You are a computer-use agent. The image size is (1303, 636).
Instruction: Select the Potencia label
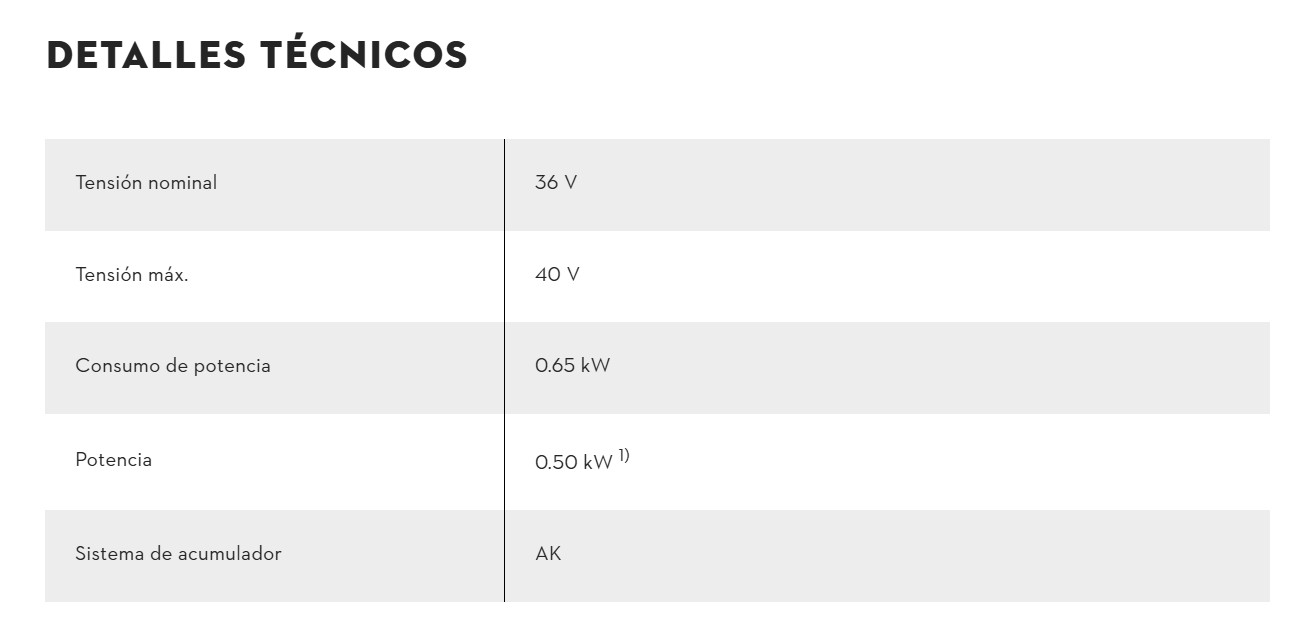coord(114,460)
